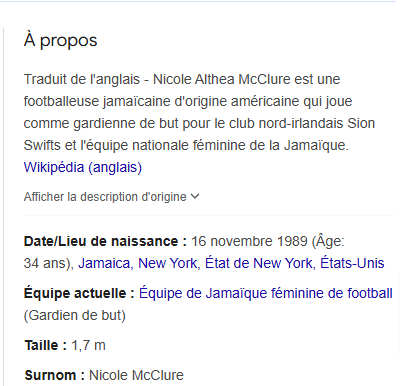Follow the Jamaica birthplace link
Image resolution: width=400 pixels, height=386 pixels.
click(x=104, y=263)
